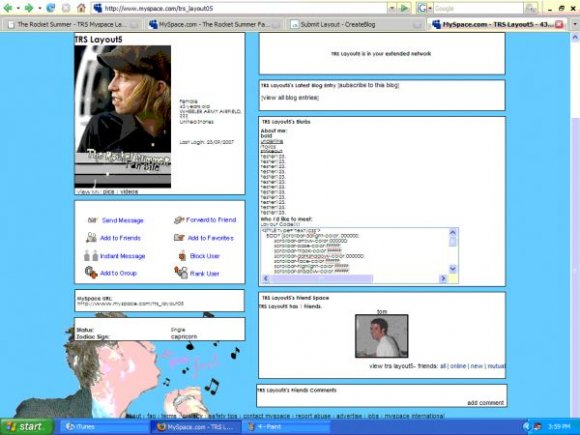The height and width of the screenshot is (435, 580).
Task: Click the Instant Message link
Action: click(122, 256)
